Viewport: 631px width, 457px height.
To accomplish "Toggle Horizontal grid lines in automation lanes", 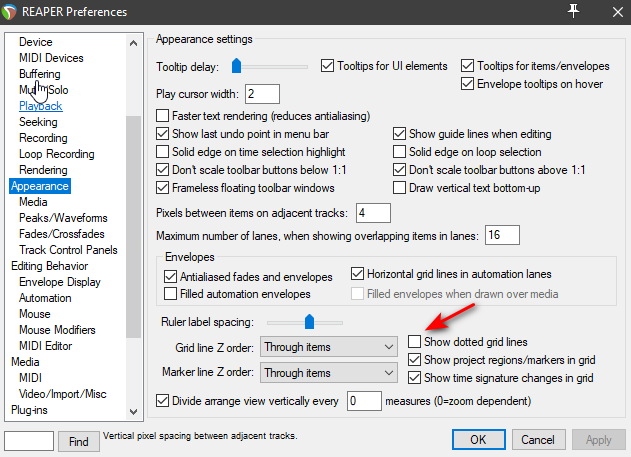I will coord(357,274).
